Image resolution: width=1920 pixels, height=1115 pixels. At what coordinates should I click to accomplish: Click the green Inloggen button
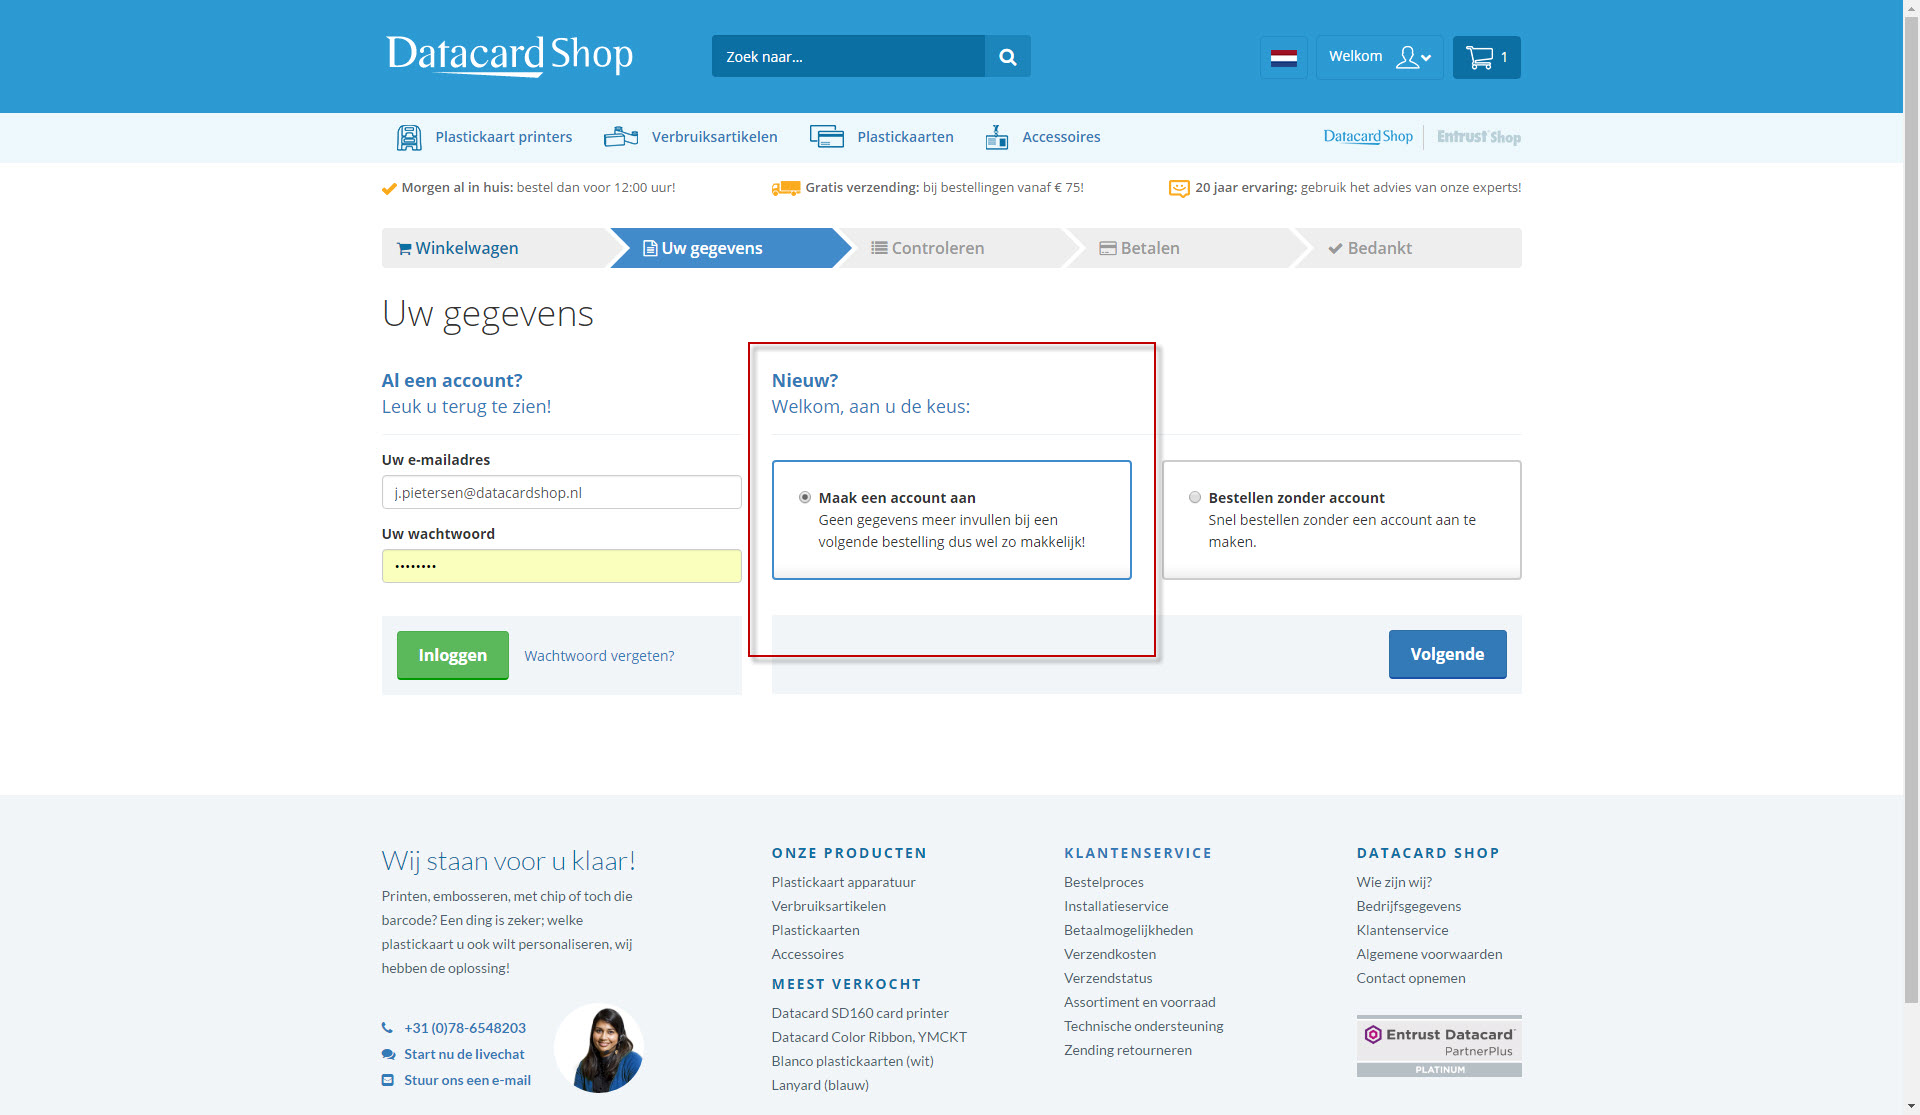coord(452,655)
